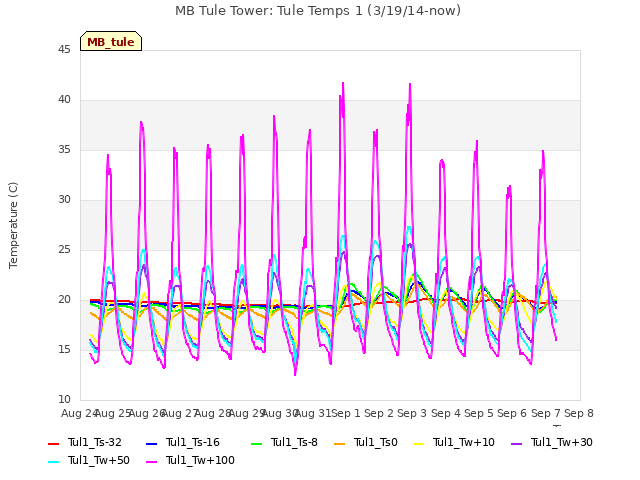Viewport: 640px width, 480px height.
Task: Select the Tul1_Ts-8 legend label
Action: coord(294,442)
